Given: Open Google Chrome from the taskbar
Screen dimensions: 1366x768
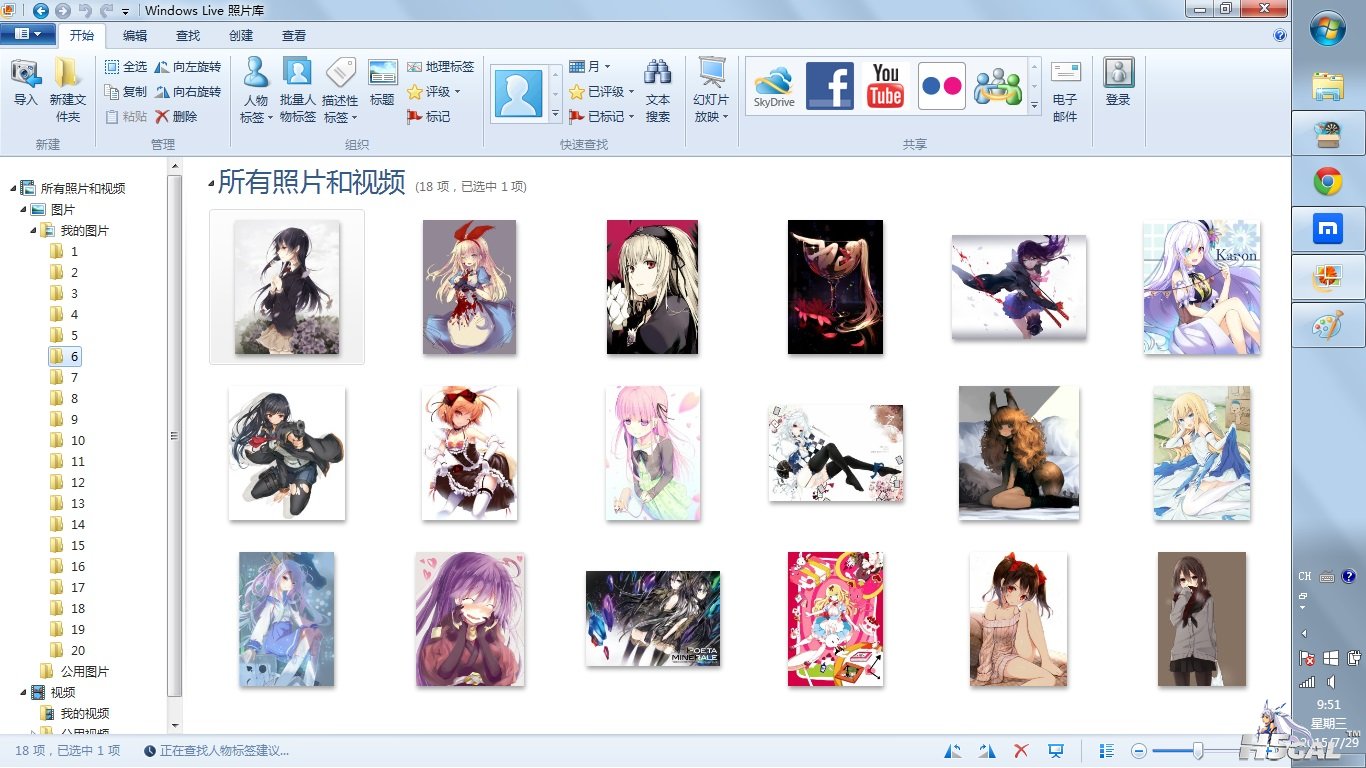Looking at the screenshot, I should 1328,181.
